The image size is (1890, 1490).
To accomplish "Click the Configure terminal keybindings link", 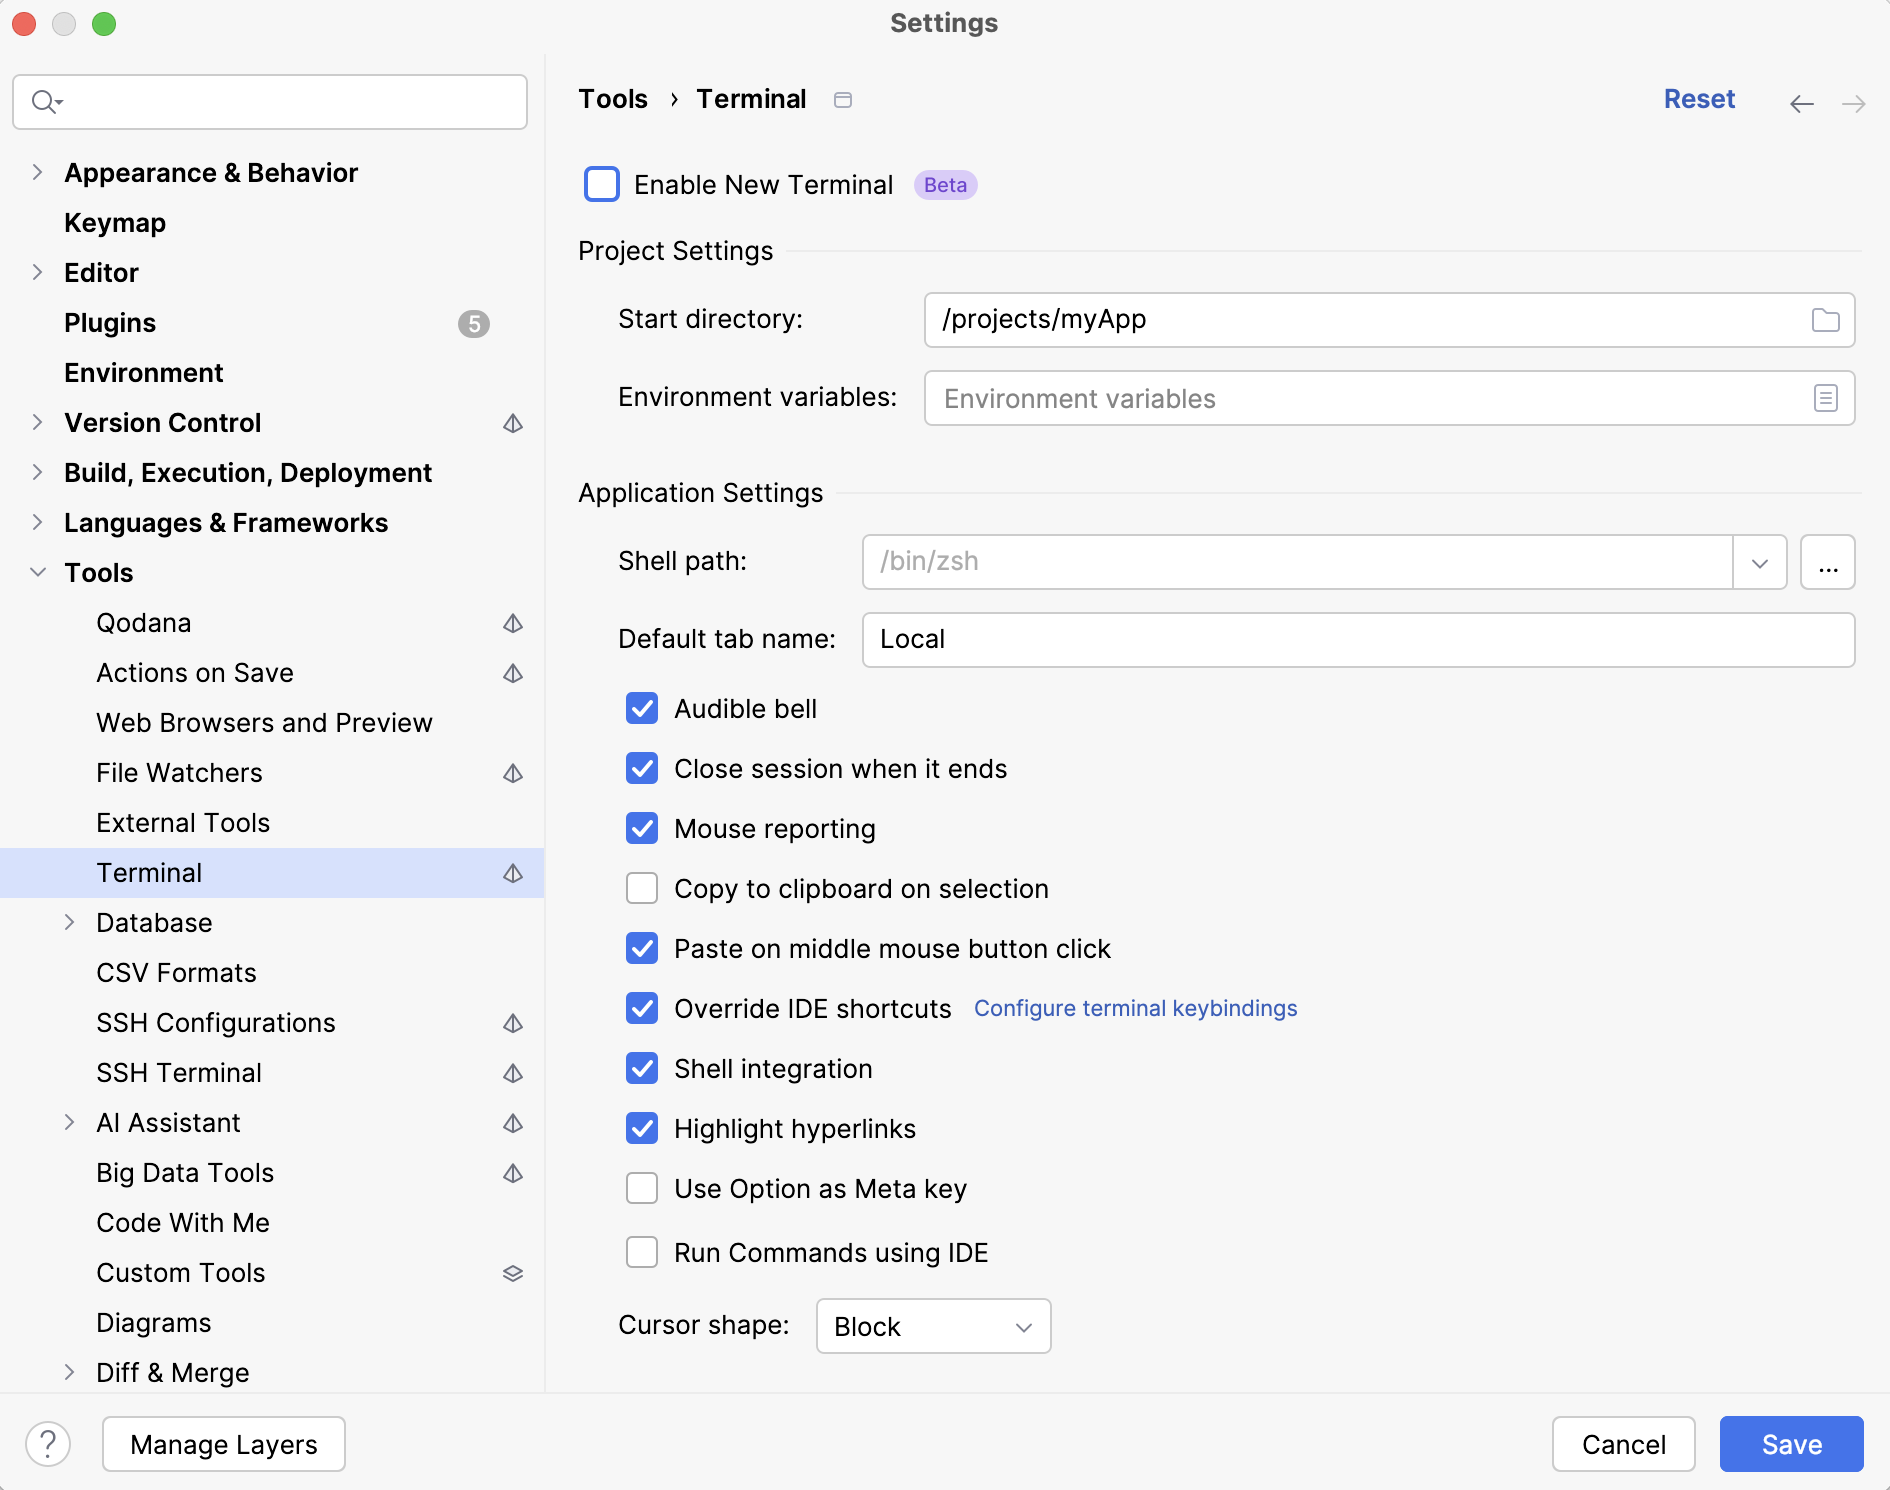I will pos(1135,1008).
